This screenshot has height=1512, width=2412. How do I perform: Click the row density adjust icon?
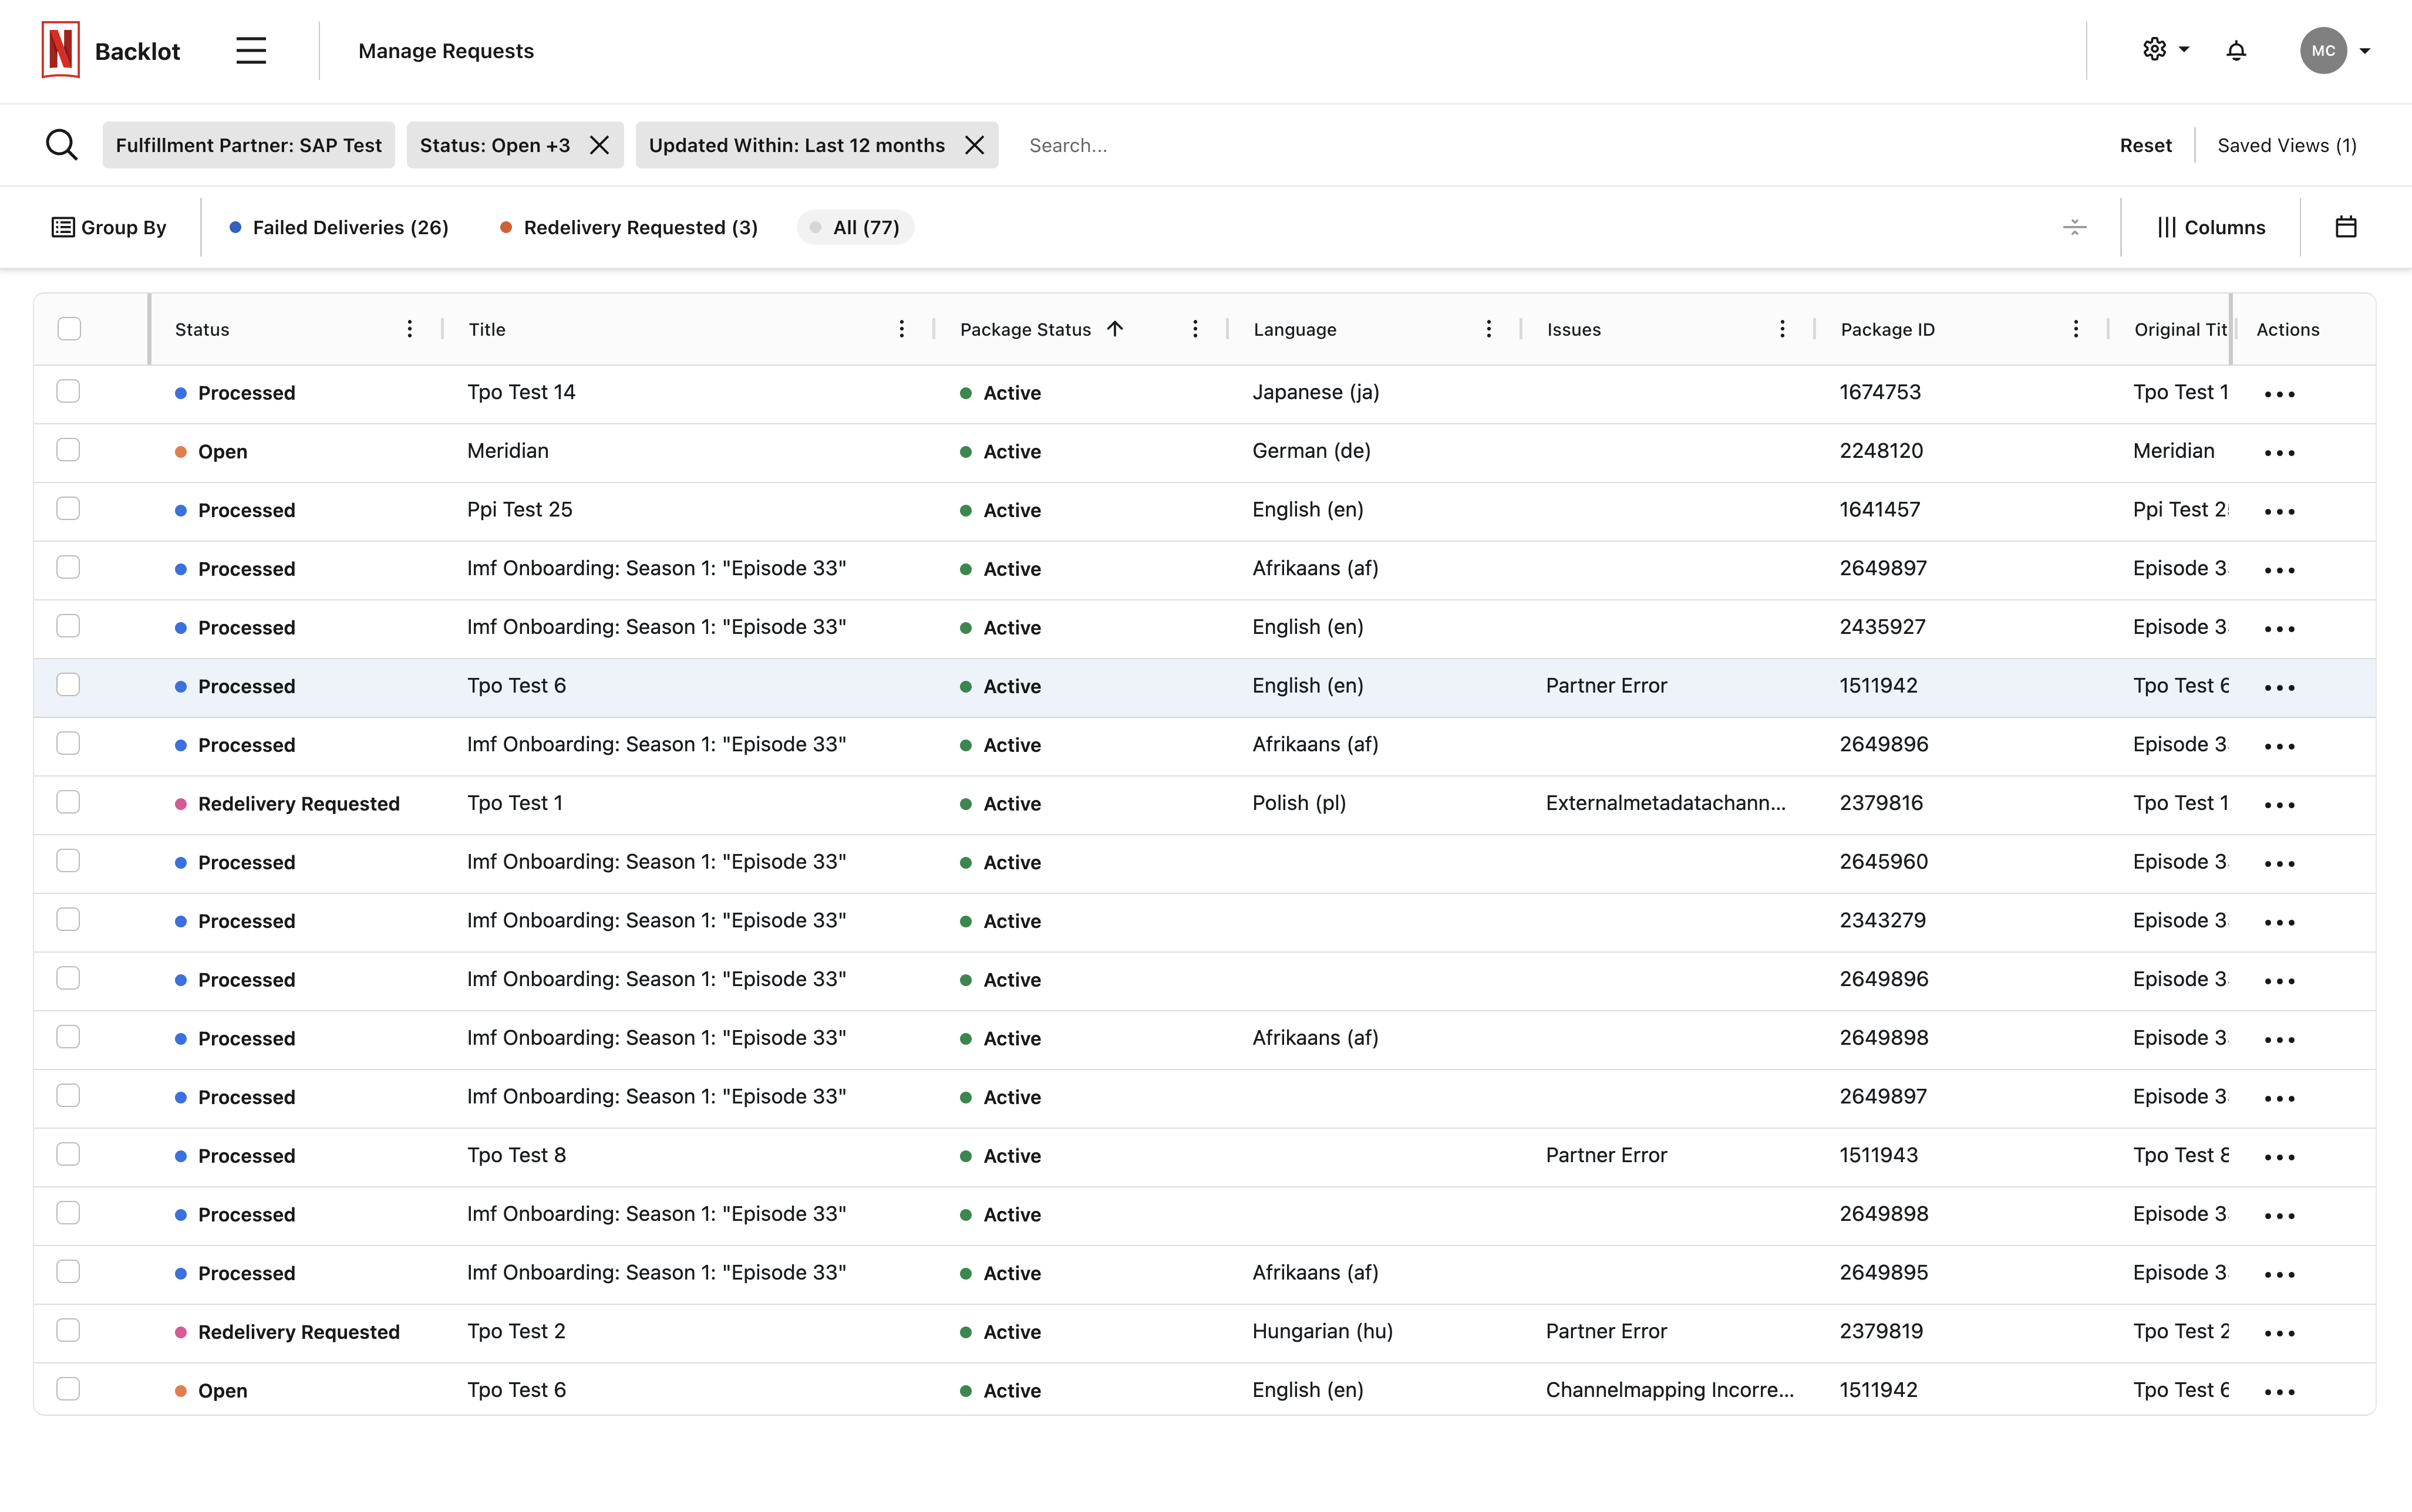coord(2074,227)
